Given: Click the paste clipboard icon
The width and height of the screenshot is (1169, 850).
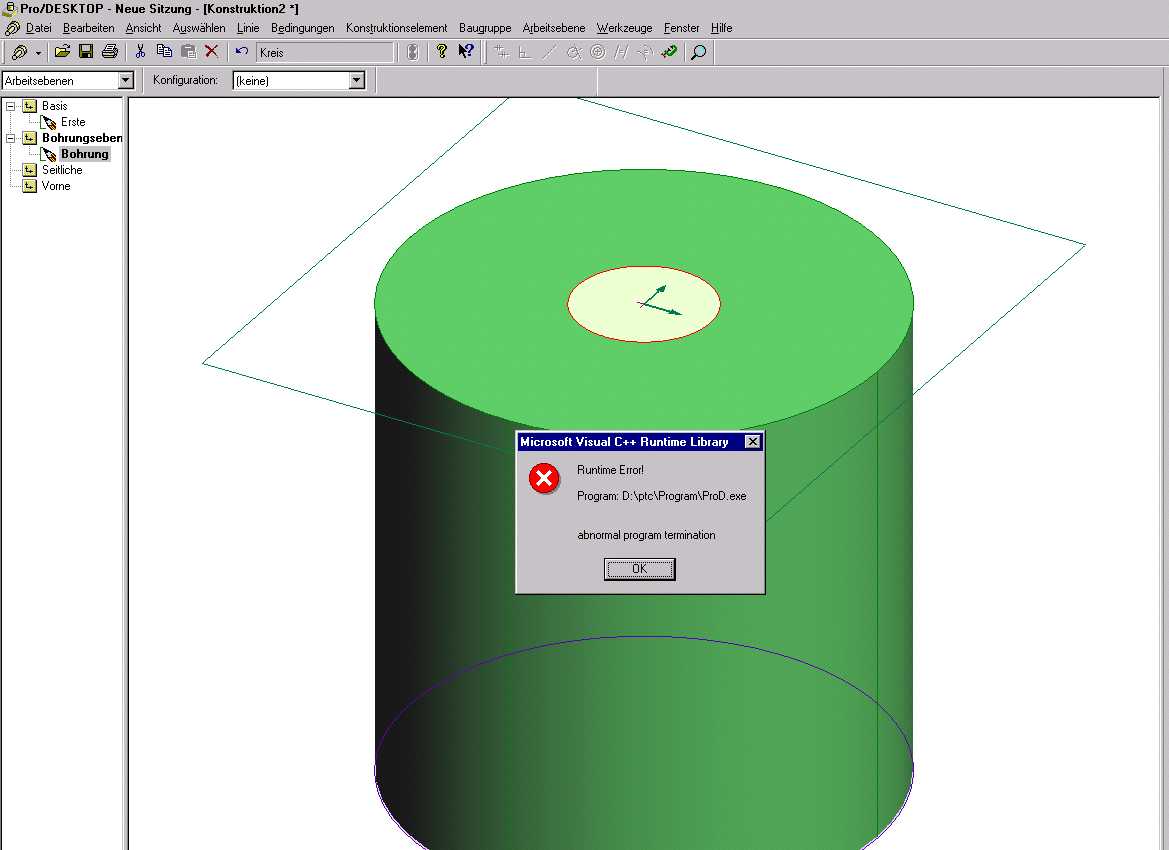Looking at the screenshot, I should (x=189, y=51).
